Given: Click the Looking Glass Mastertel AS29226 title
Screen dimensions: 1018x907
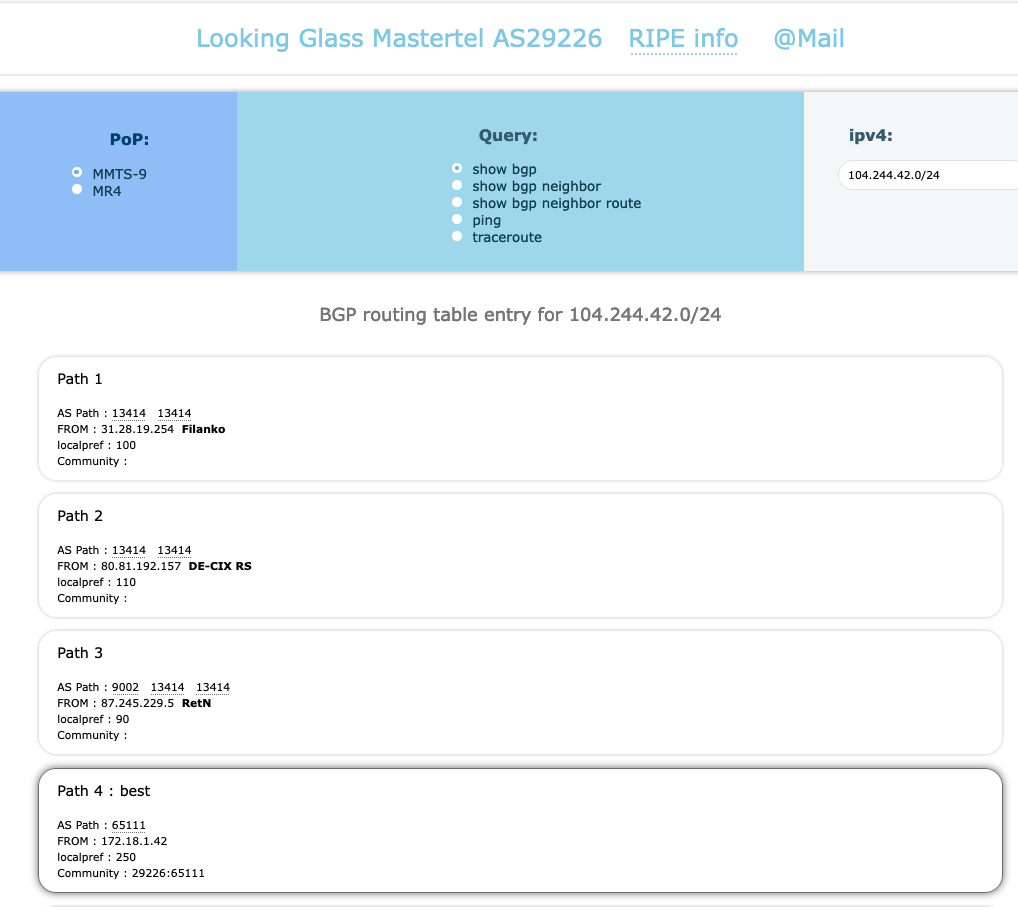Looking at the screenshot, I should (x=398, y=39).
